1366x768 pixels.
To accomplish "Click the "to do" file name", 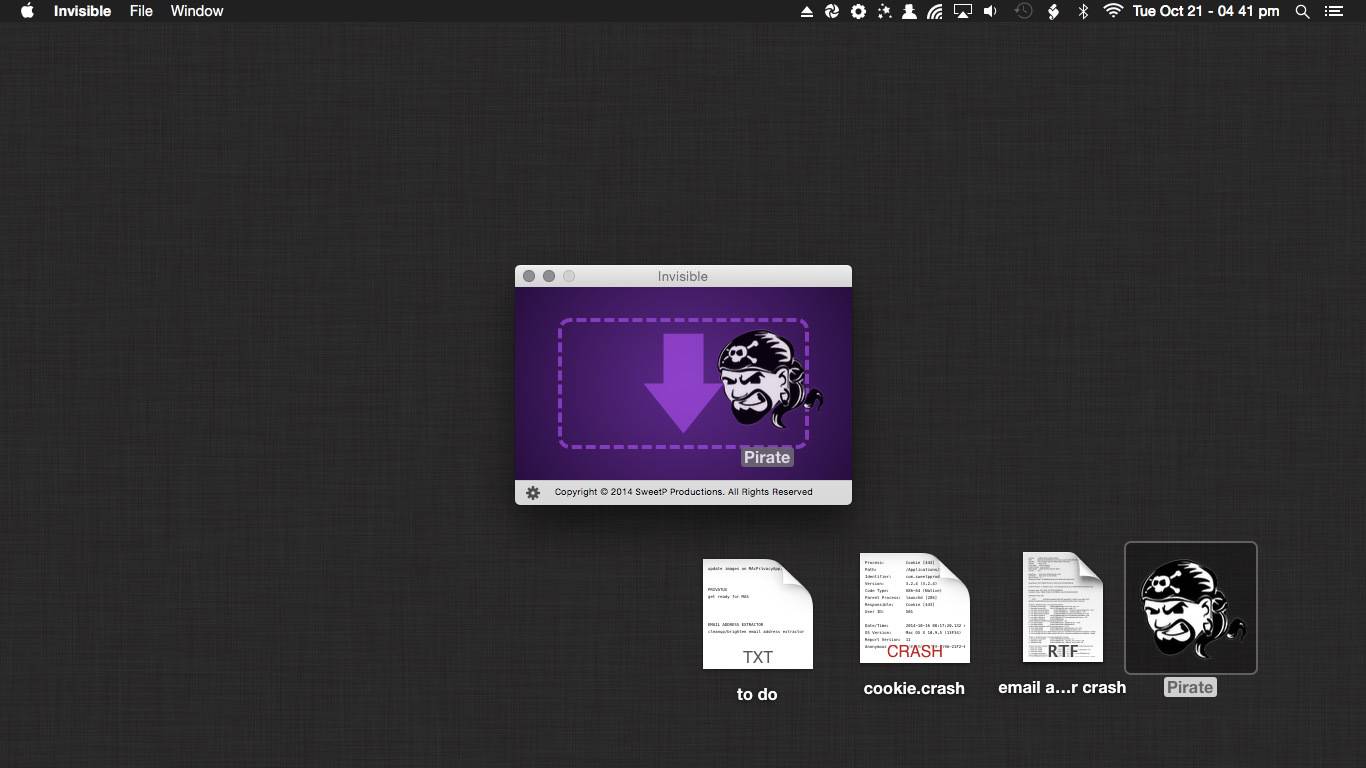I will (x=757, y=694).
